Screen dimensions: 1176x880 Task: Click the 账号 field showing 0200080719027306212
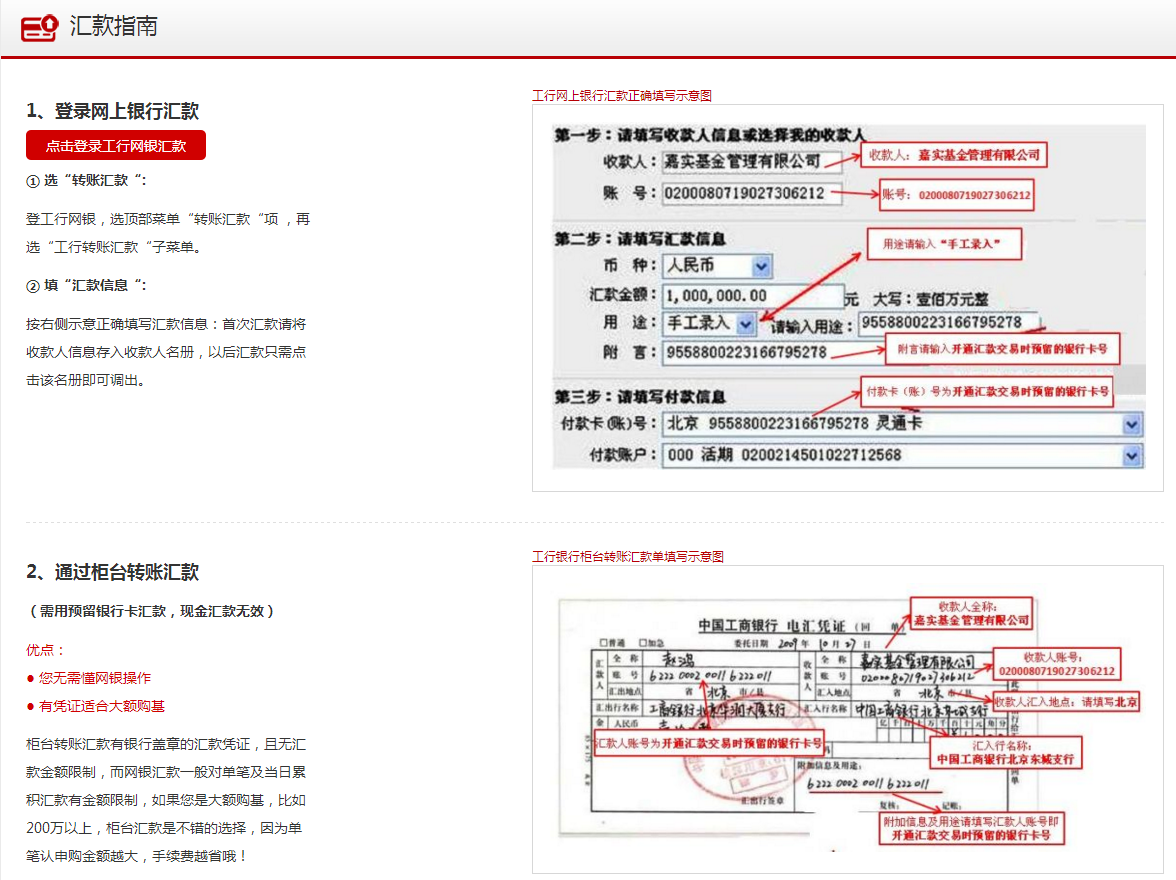tap(752, 194)
